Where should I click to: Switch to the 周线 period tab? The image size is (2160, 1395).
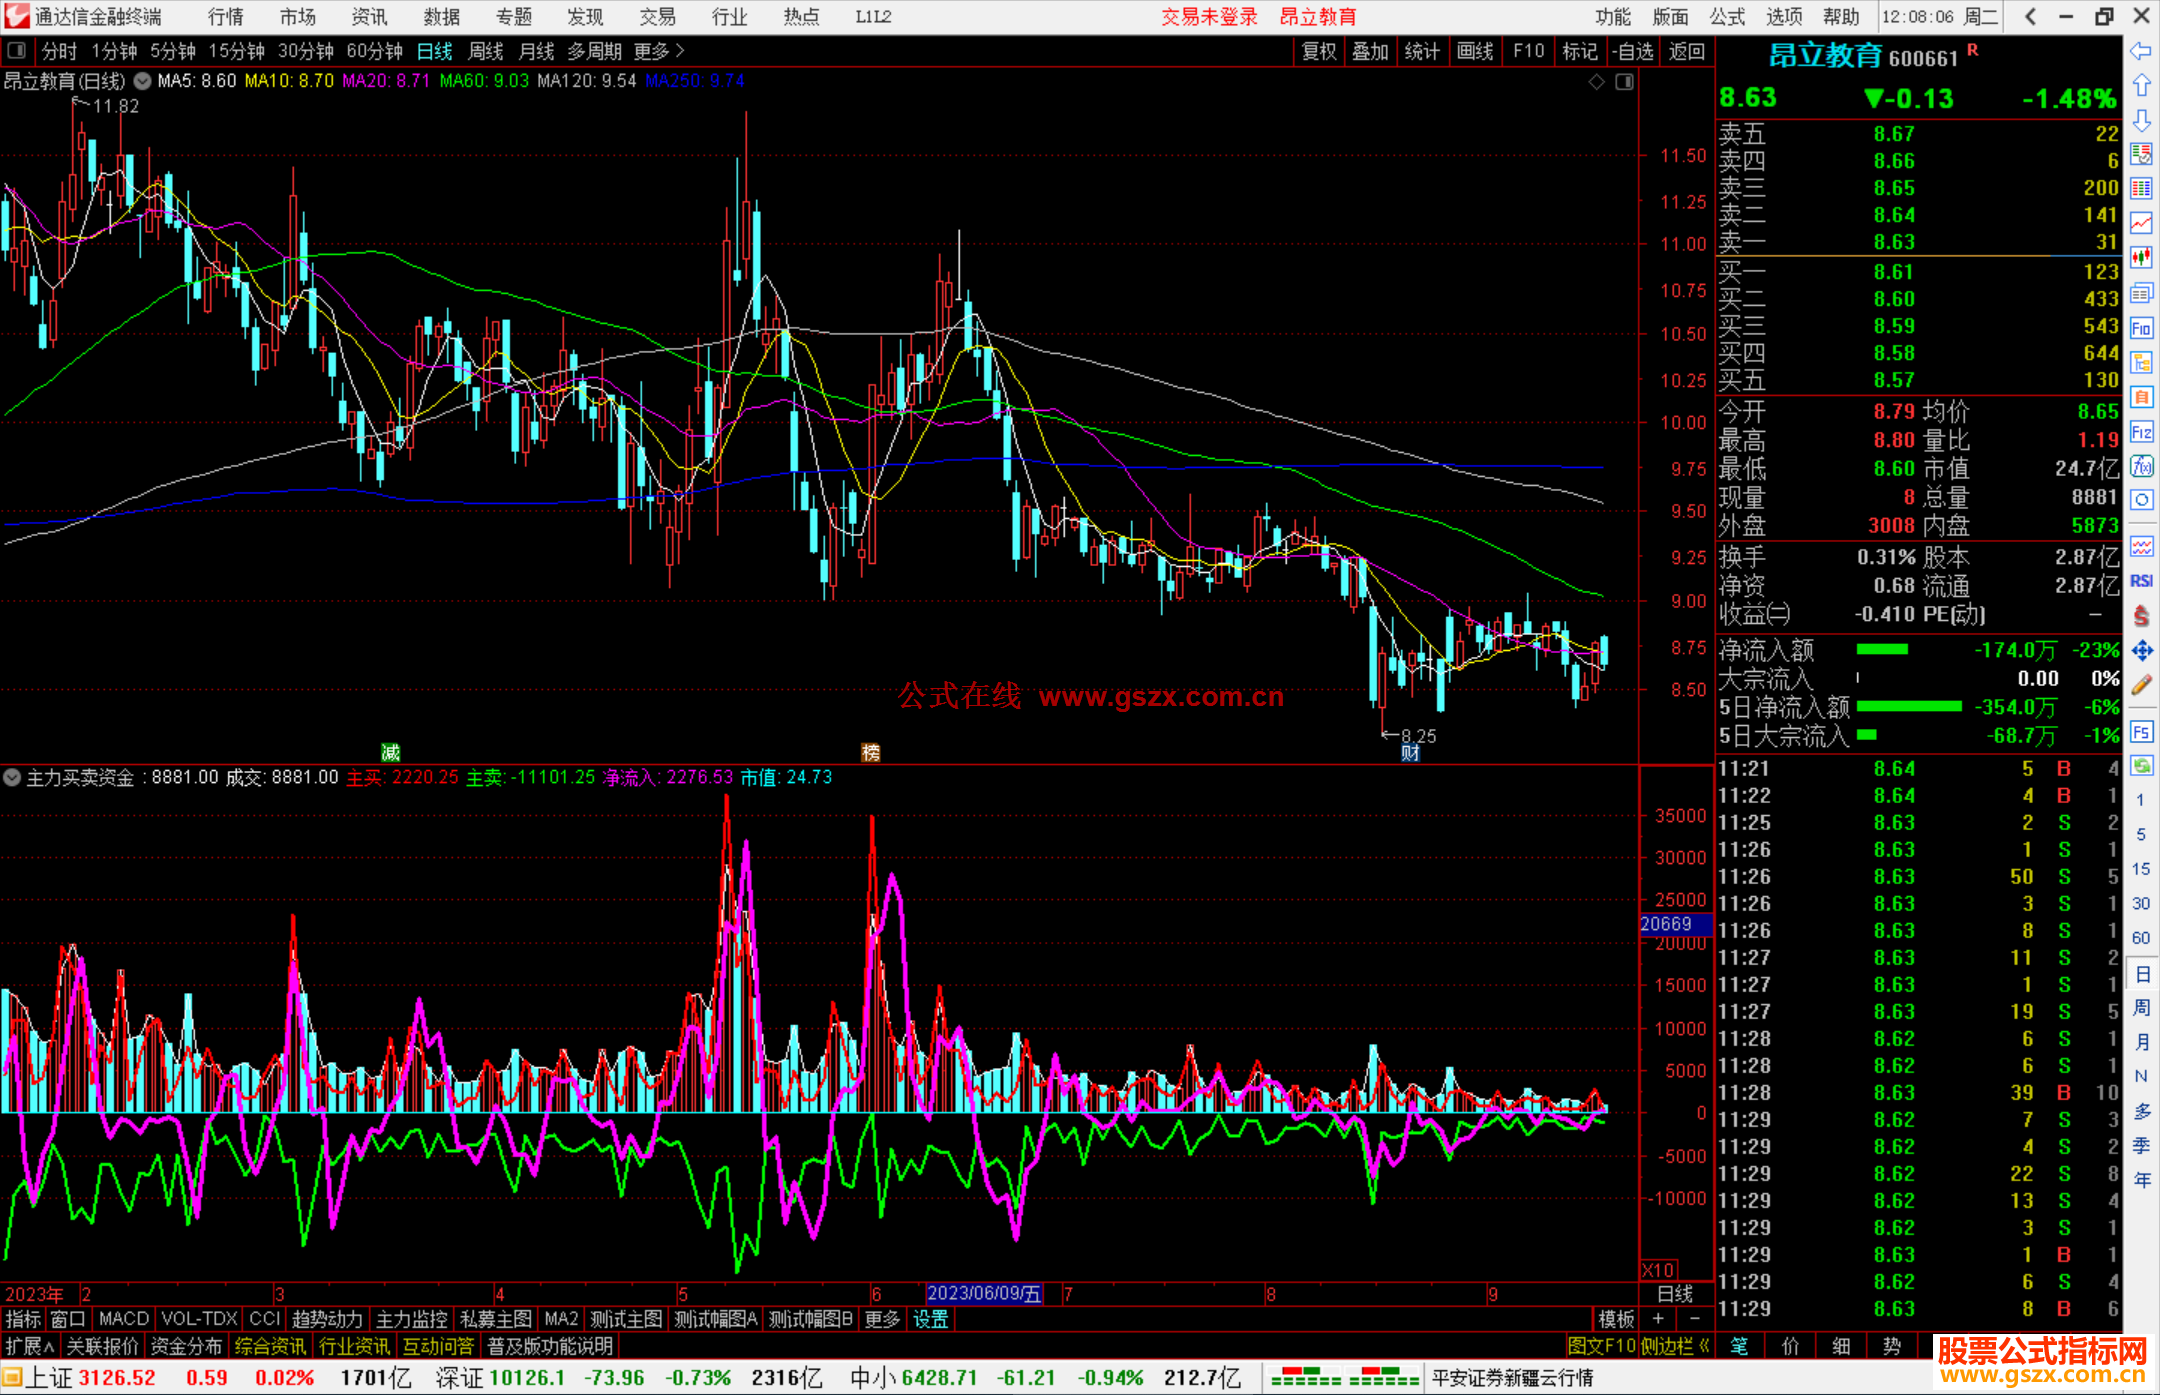(486, 51)
